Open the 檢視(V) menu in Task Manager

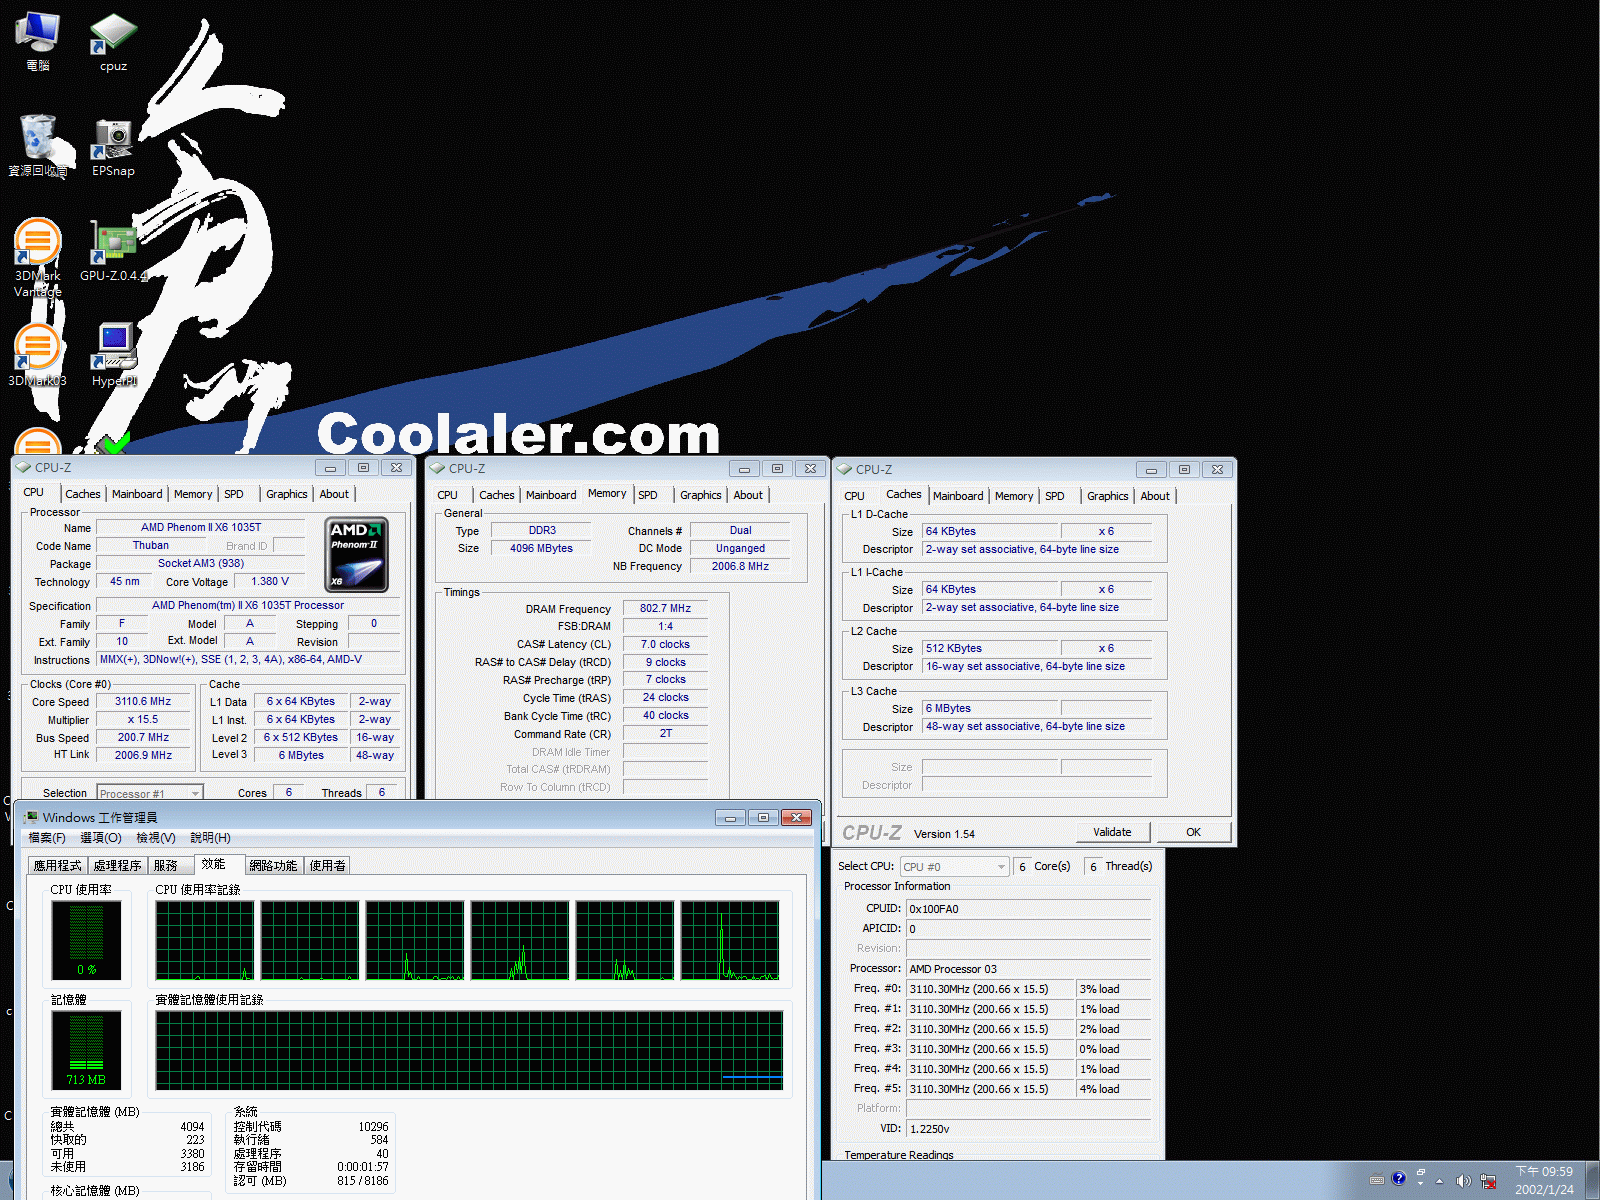tap(156, 838)
